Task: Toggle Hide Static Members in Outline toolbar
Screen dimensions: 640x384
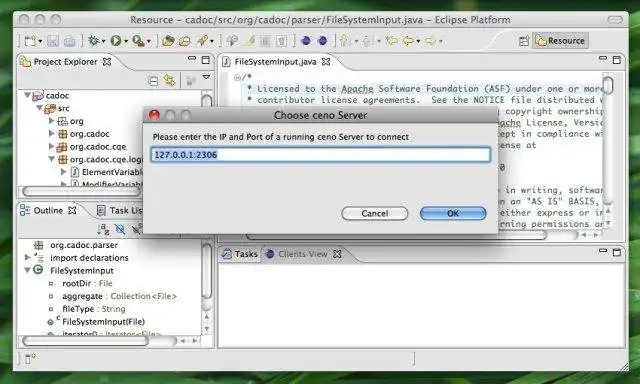Action: [137, 229]
